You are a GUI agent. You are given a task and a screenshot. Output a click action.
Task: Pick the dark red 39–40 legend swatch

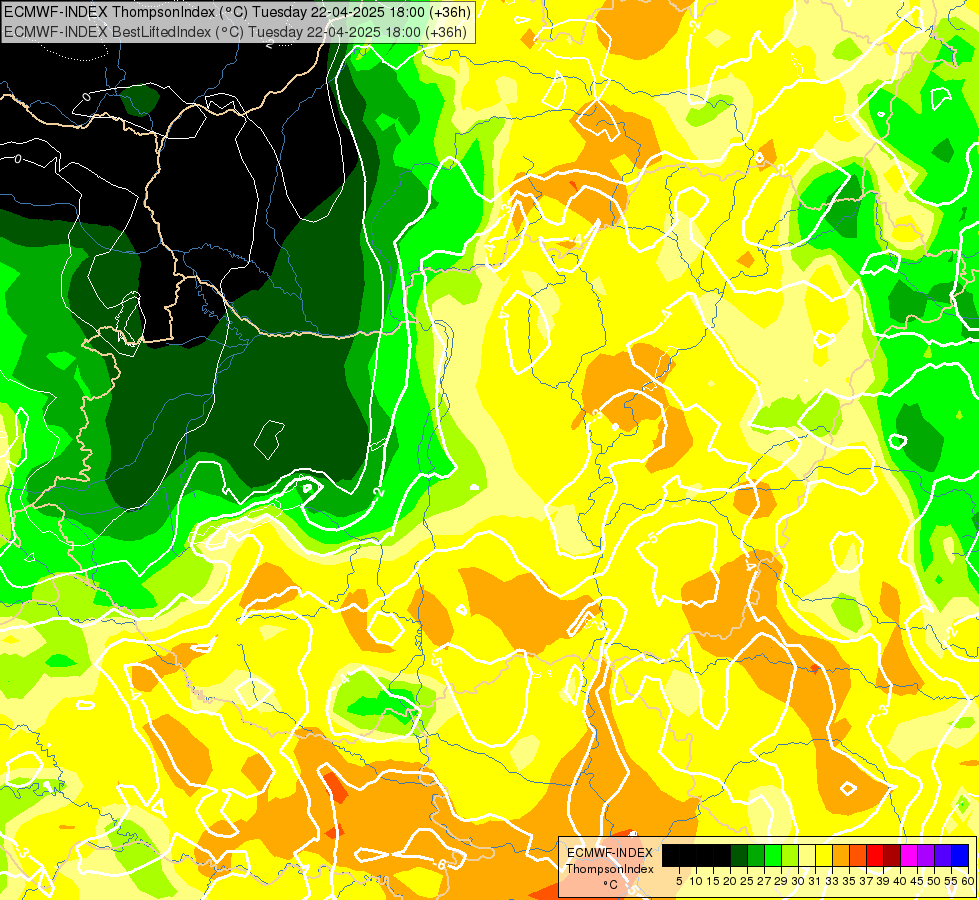click(892, 856)
